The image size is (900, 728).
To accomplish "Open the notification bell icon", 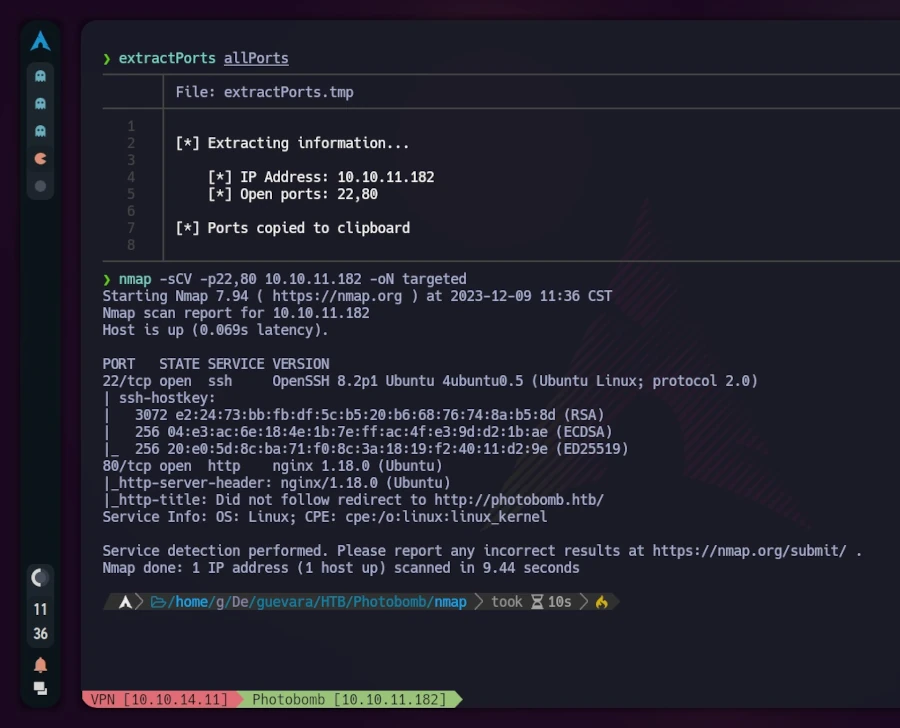I will [40, 665].
